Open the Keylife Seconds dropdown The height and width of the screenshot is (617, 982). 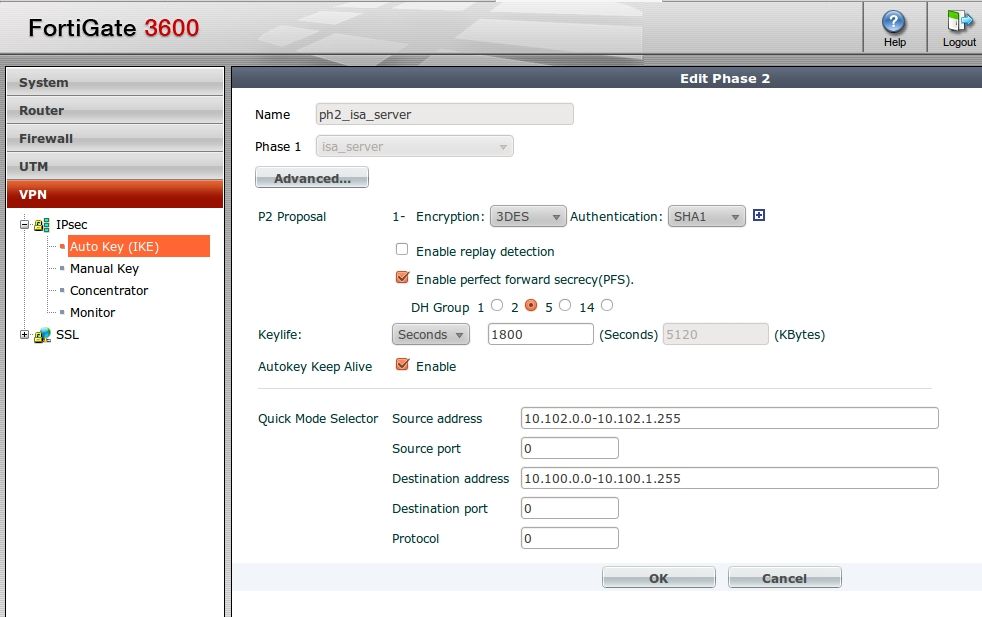pyautogui.click(x=431, y=334)
